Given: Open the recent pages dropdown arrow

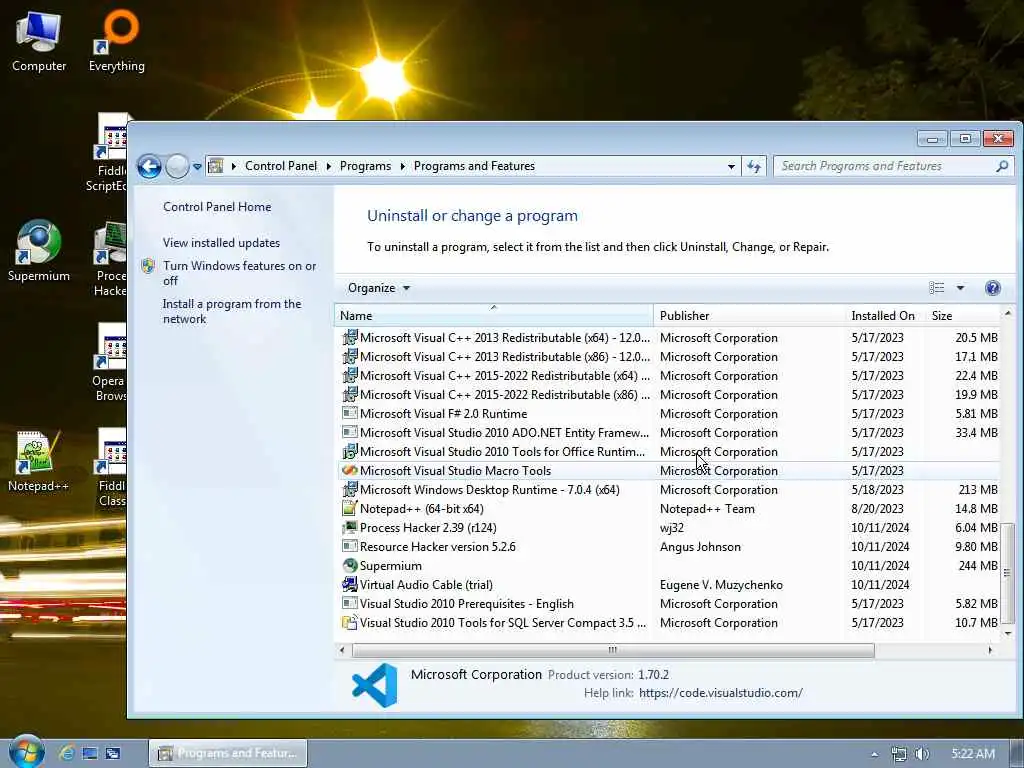Looking at the screenshot, I should click(x=197, y=167).
